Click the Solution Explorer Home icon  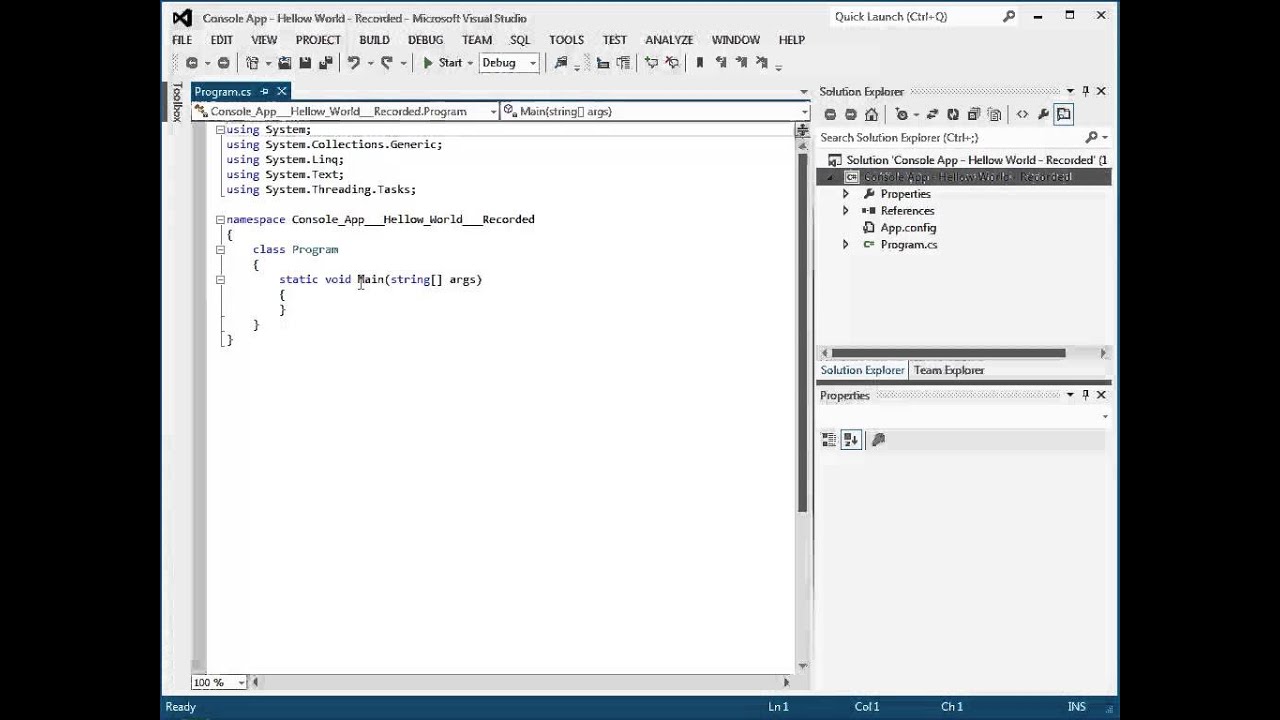[x=871, y=114]
